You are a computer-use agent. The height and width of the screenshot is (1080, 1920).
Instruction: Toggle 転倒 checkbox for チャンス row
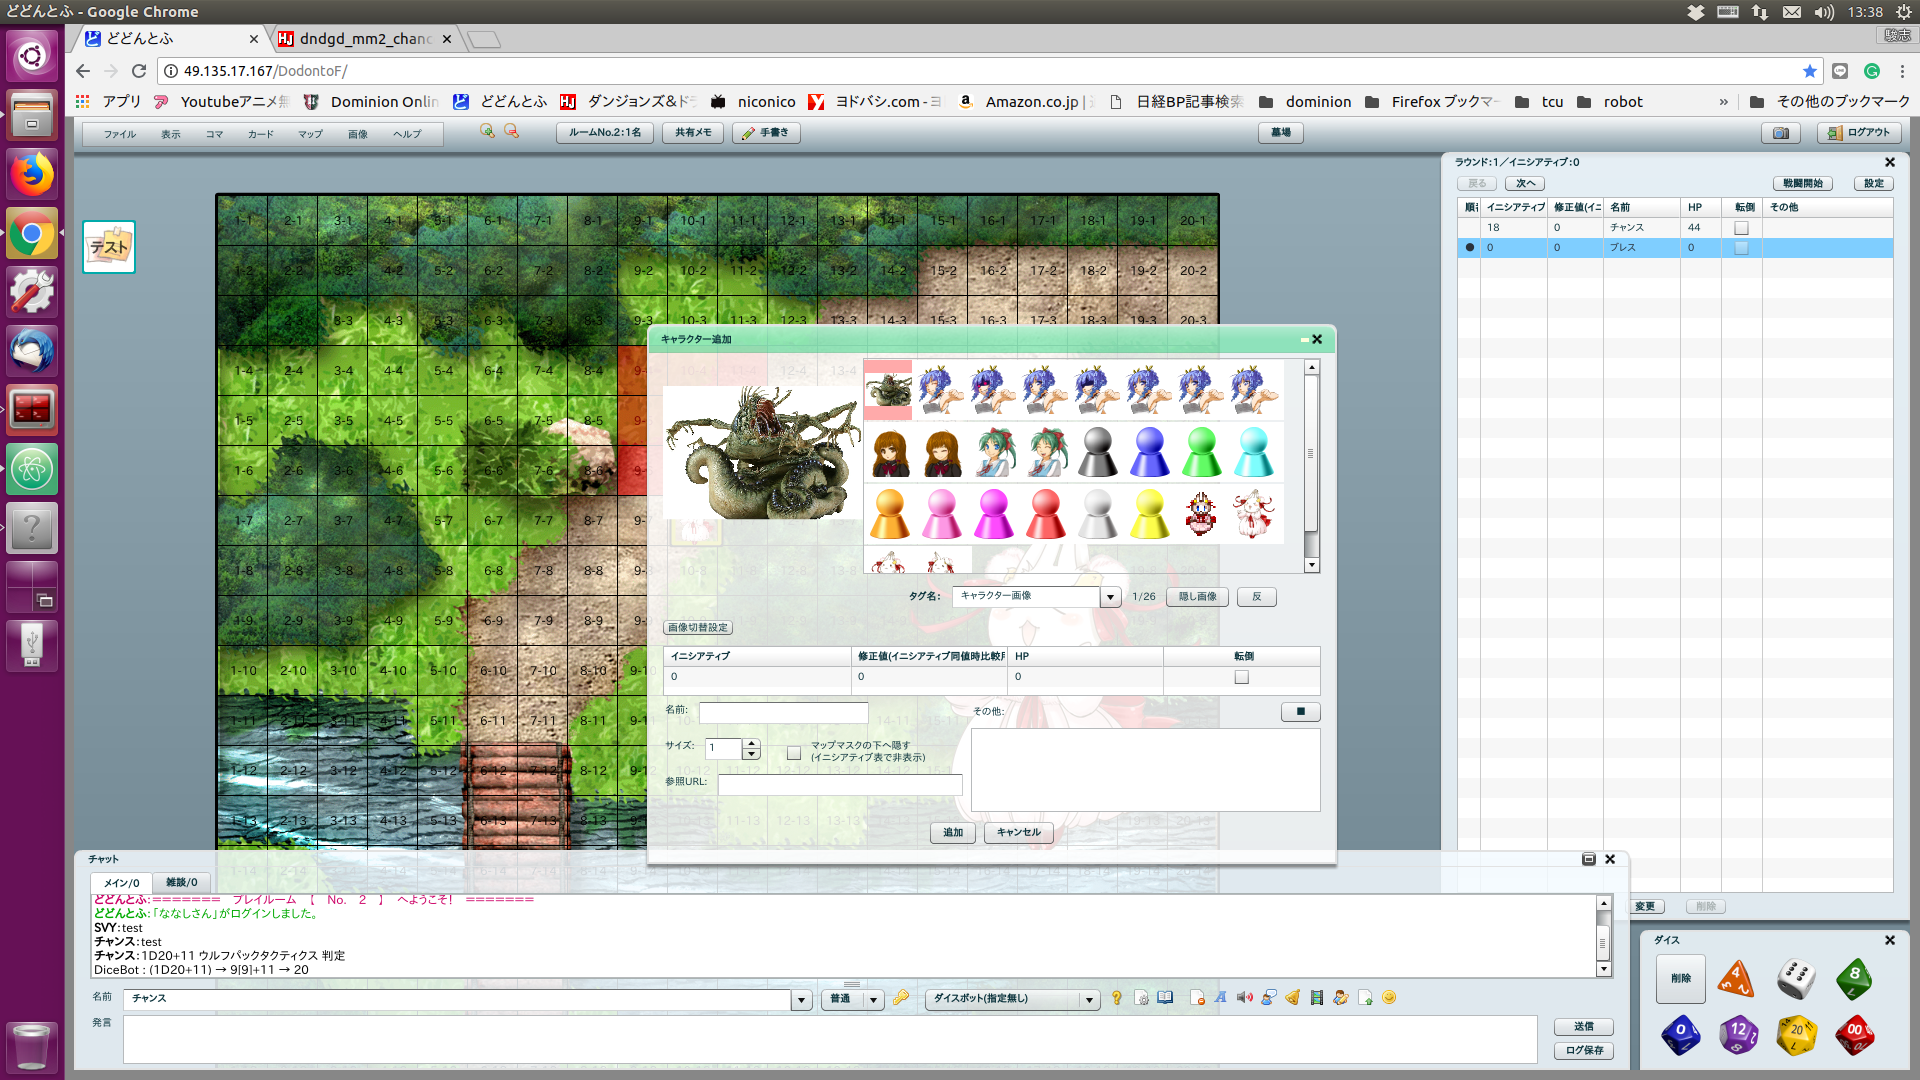click(1741, 228)
